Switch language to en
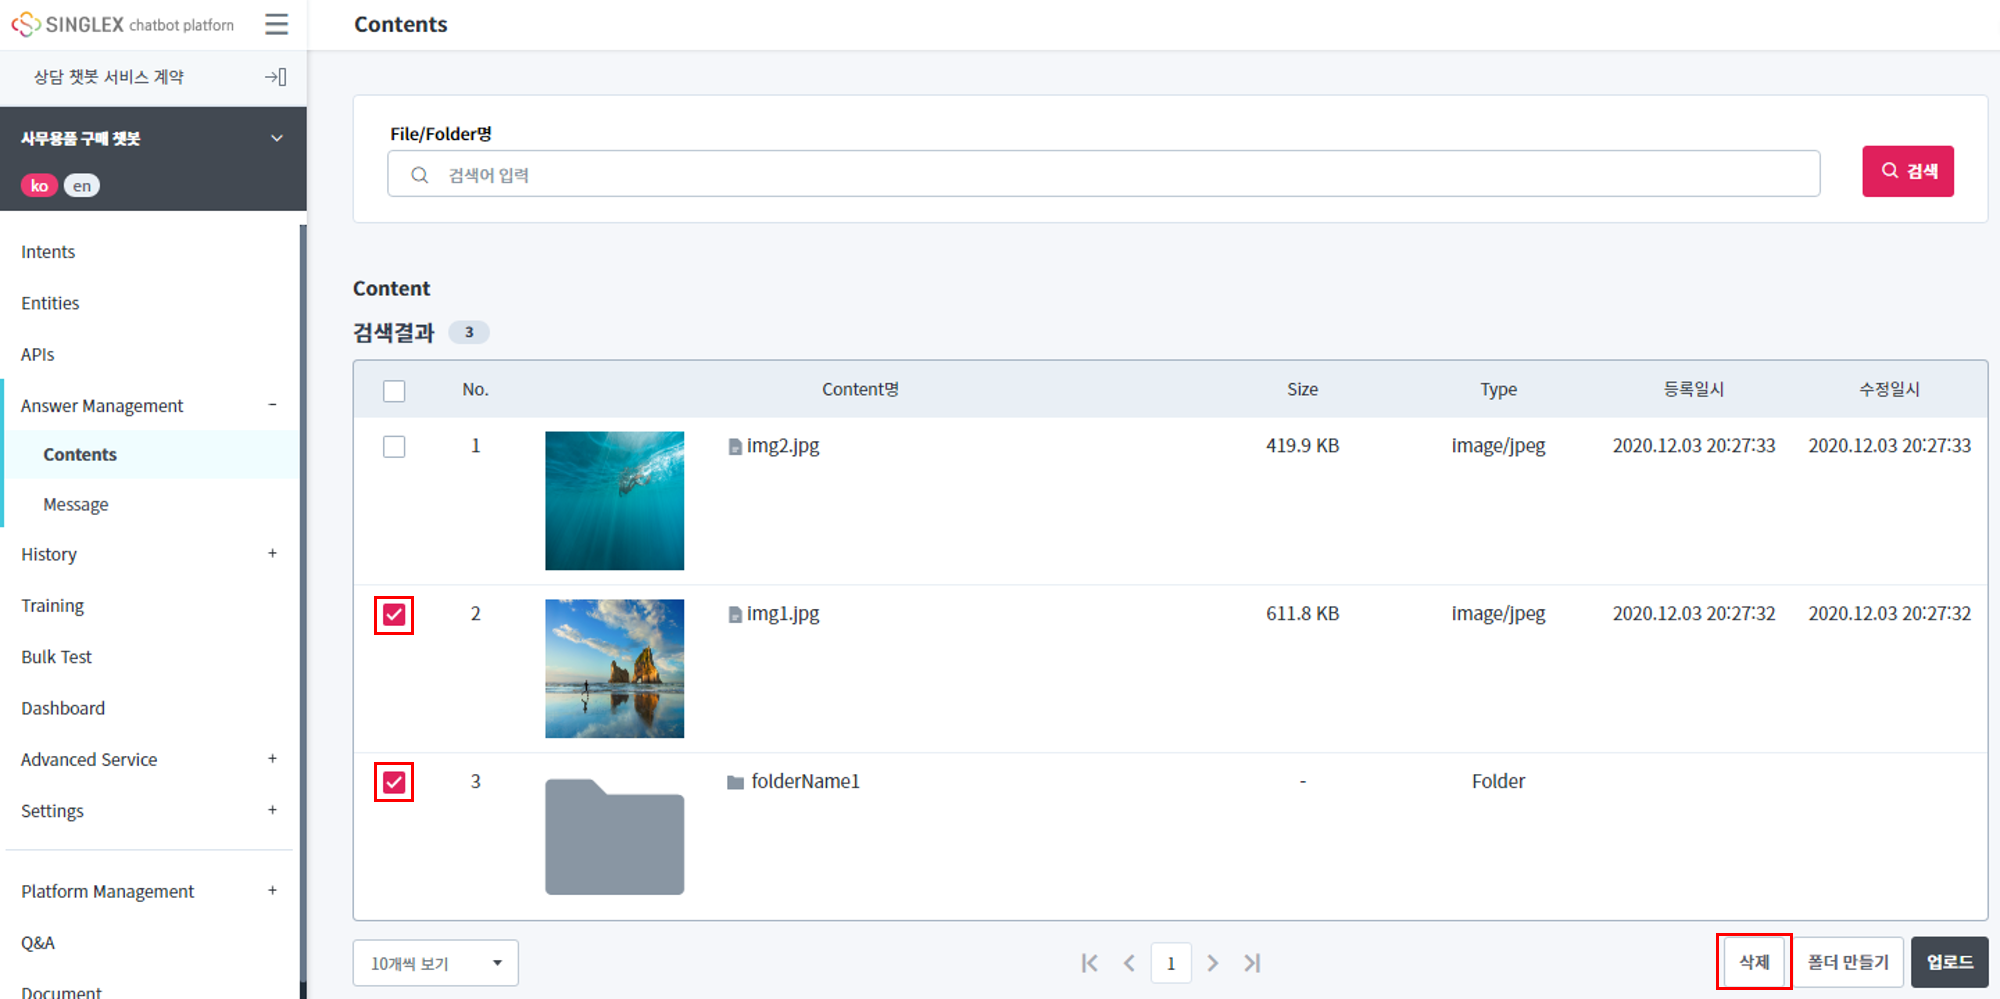 pyautogui.click(x=82, y=186)
